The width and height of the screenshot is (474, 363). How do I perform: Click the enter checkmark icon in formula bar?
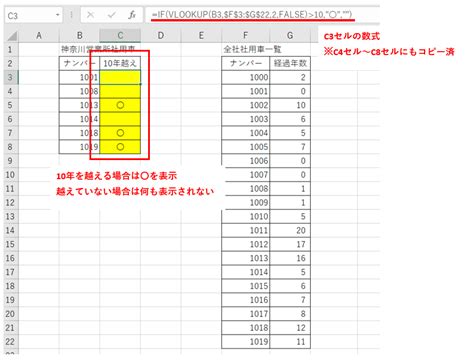coord(112,15)
